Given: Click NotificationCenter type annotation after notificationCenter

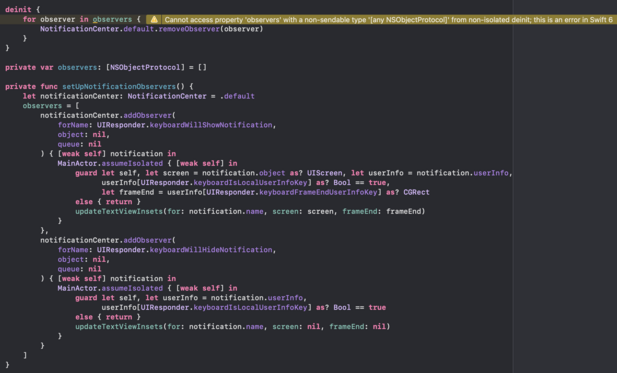Looking at the screenshot, I should [x=167, y=96].
